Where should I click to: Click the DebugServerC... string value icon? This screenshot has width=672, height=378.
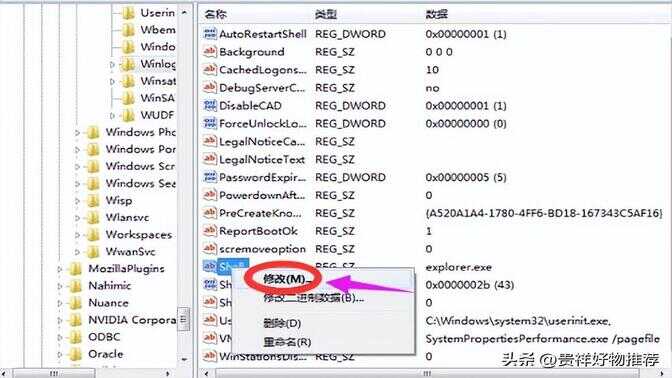(x=210, y=87)
